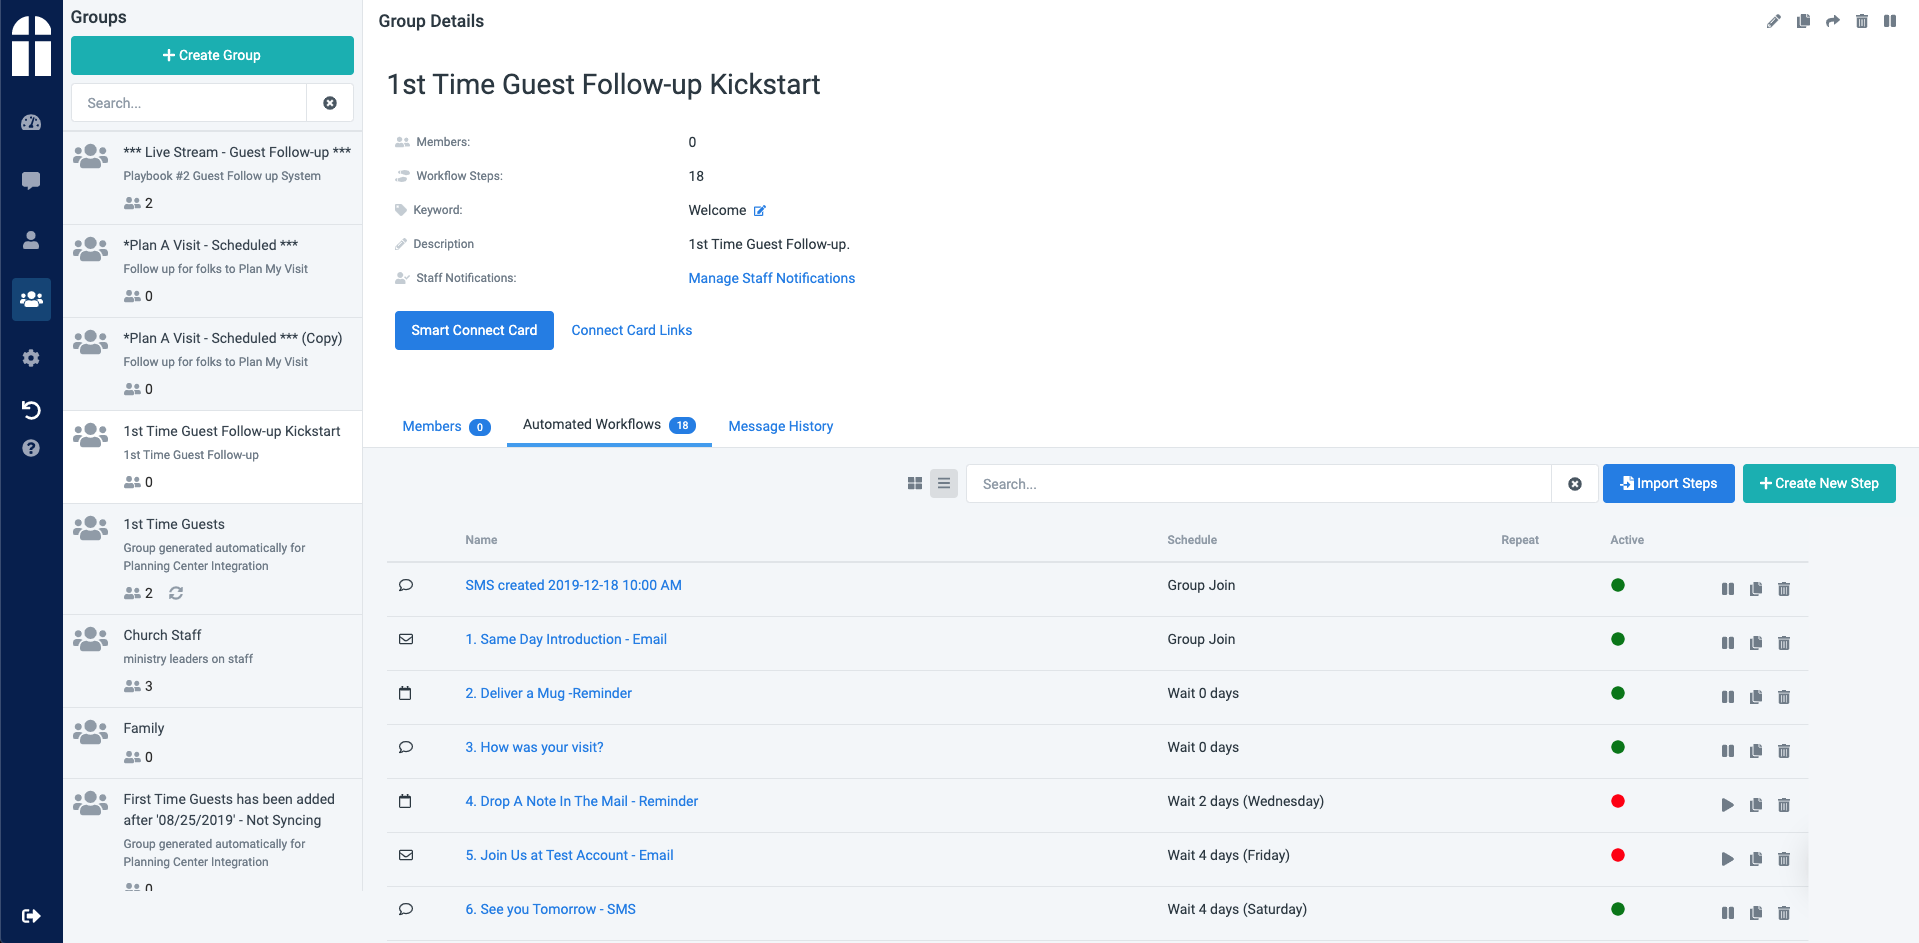Click the workflow steps search field
The height and width of the screenshot is (943, 1919).
pyautogui.click(x=1258, y=484)
